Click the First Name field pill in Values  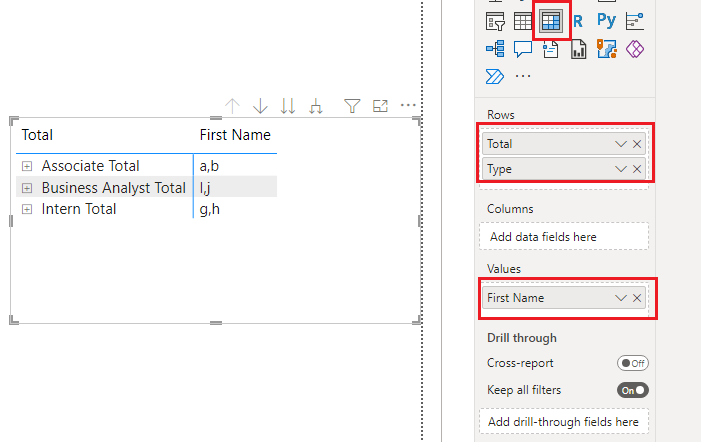click(x=564, y=298)
